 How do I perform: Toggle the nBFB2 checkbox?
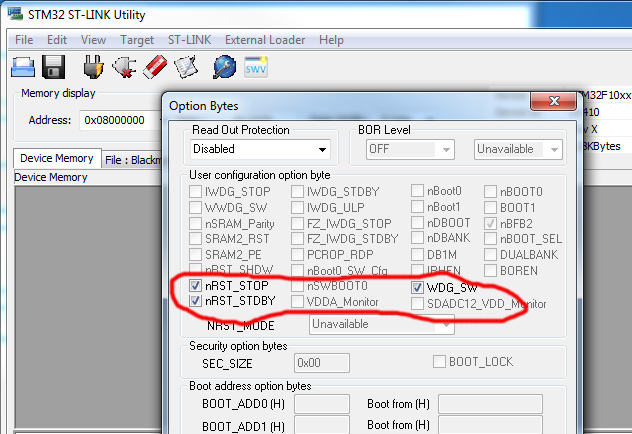click(490, 223)
